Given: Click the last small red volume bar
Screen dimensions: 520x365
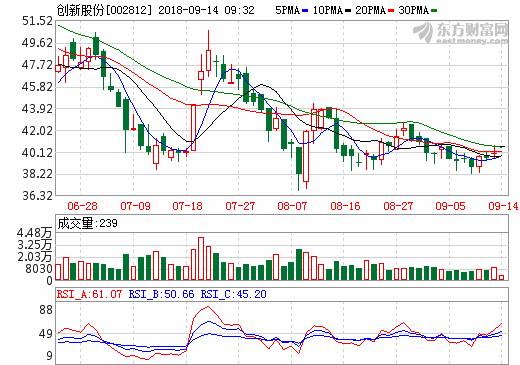Looking at the screenshot, I should (501, 277).
